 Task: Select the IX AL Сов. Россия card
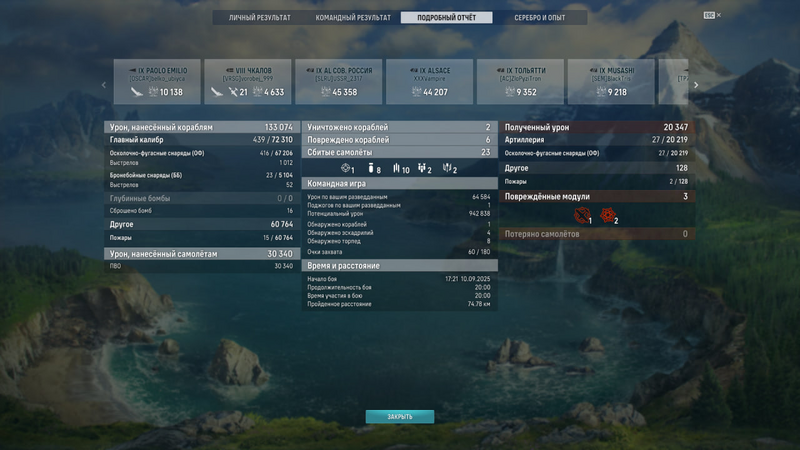tap(339, 82)
